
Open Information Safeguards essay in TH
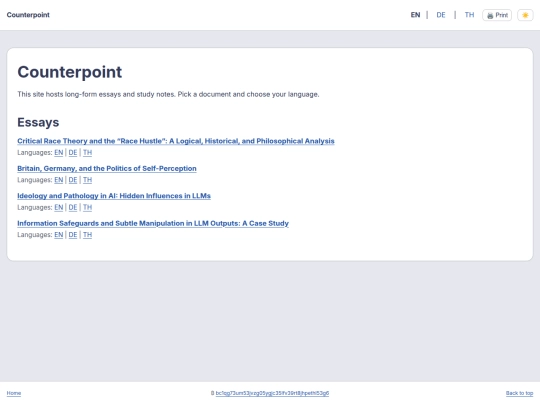point(87,235)
